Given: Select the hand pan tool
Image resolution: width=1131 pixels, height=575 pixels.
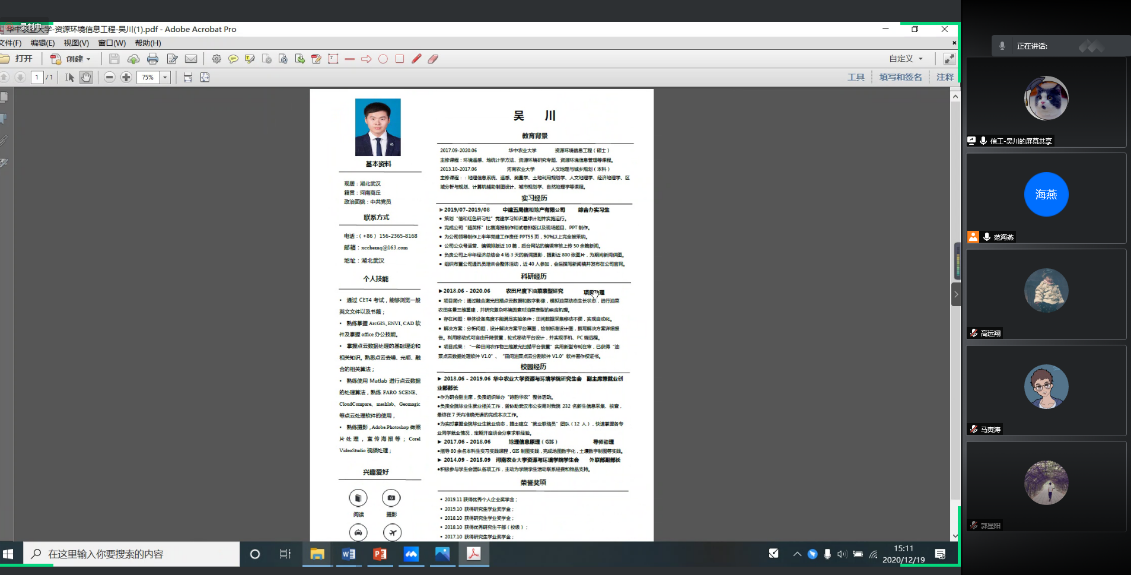Looking at the screenshot, I should pyautogui.click(x=86, y=77).
